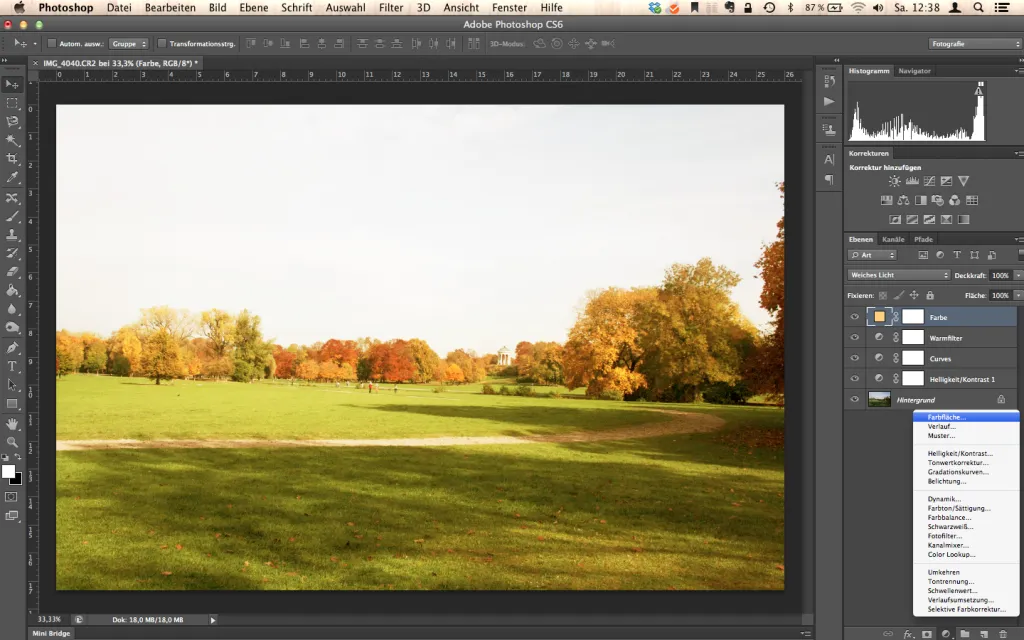Click the Brightness/Contrast adjustment icon
Image resolution: width=1024 pixels, height=640 pixels.
[x=894, y=181]
